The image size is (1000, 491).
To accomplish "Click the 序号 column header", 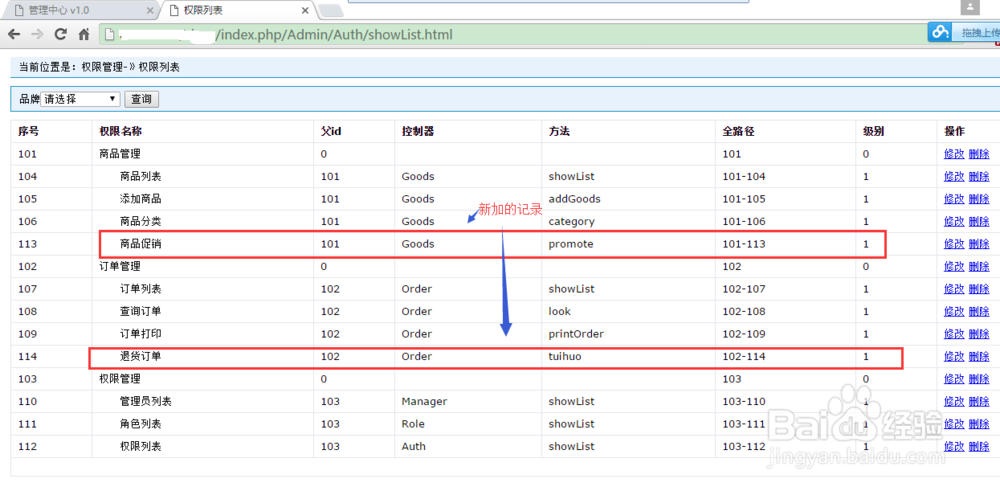I will (x=29, y=131).
